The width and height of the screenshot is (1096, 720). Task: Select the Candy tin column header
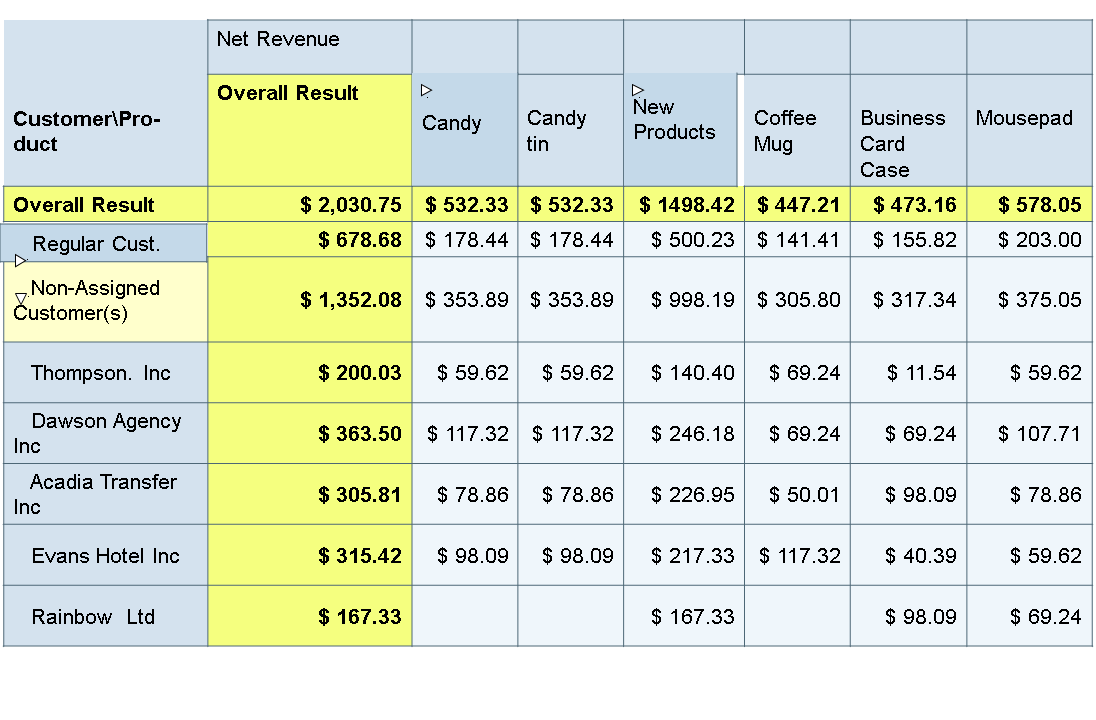(x=556, y=131)
